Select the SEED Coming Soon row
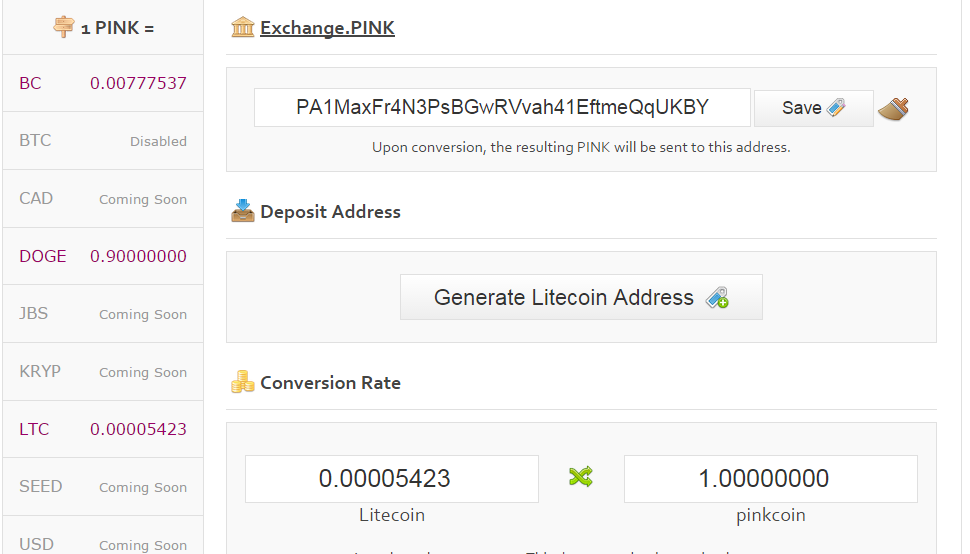970x554 pixels. [x=103, y=487]
